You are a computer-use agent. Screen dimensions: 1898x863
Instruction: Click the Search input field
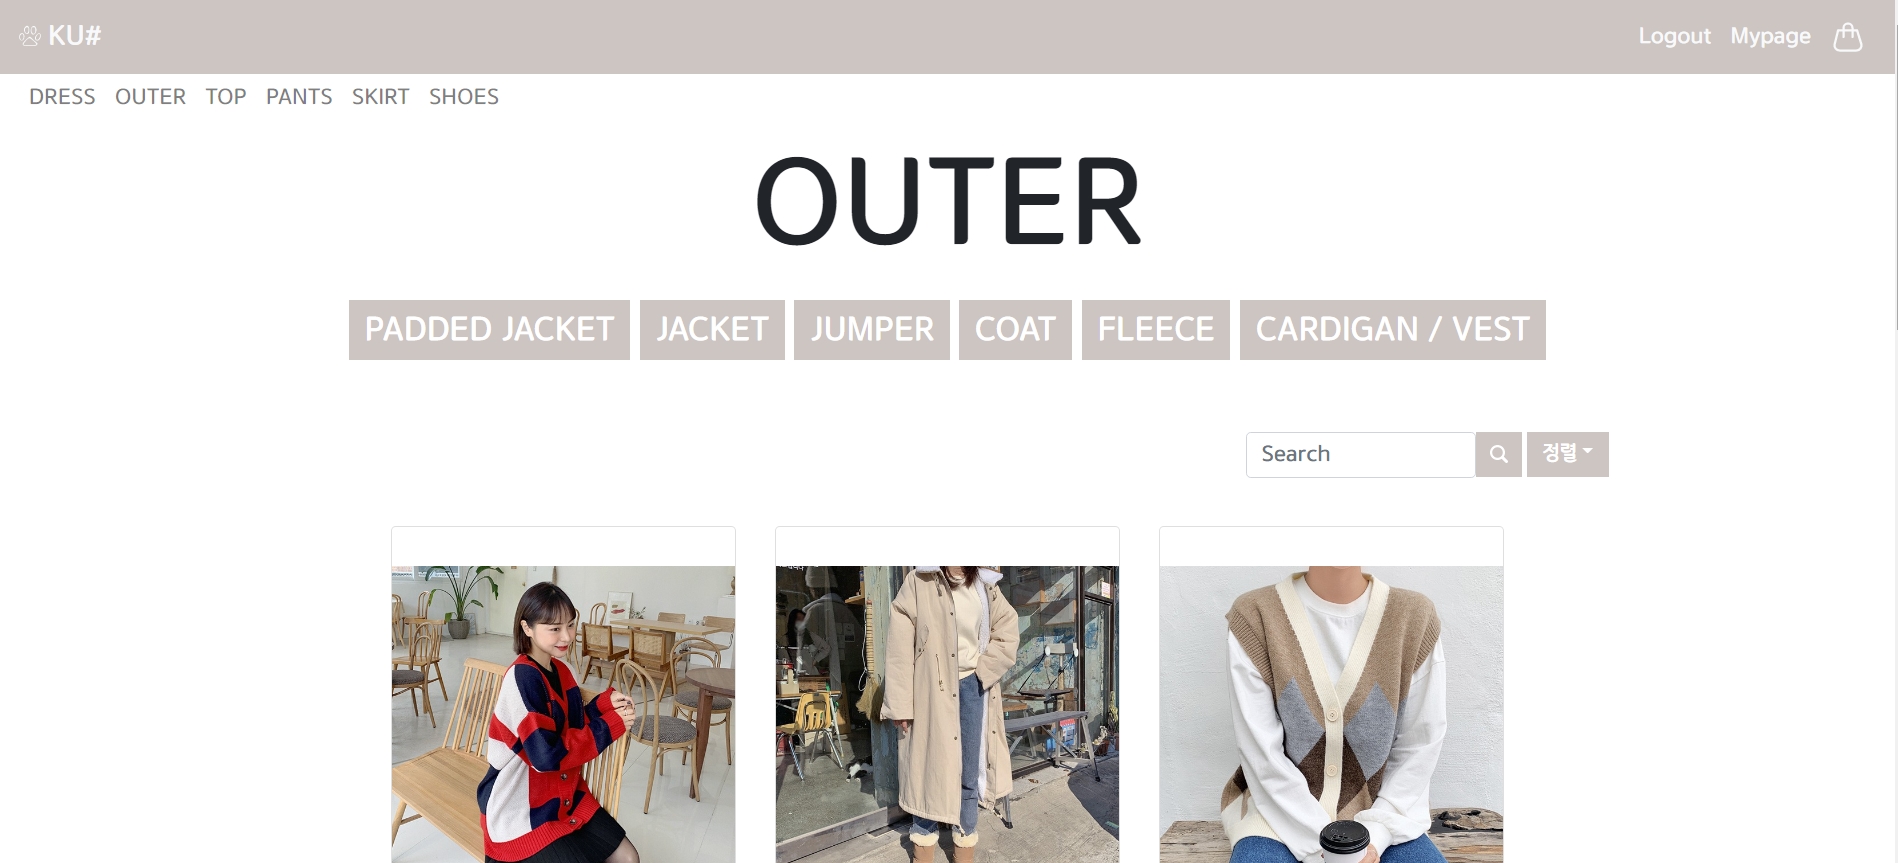pyautogui.click(x=1360, y=454)
